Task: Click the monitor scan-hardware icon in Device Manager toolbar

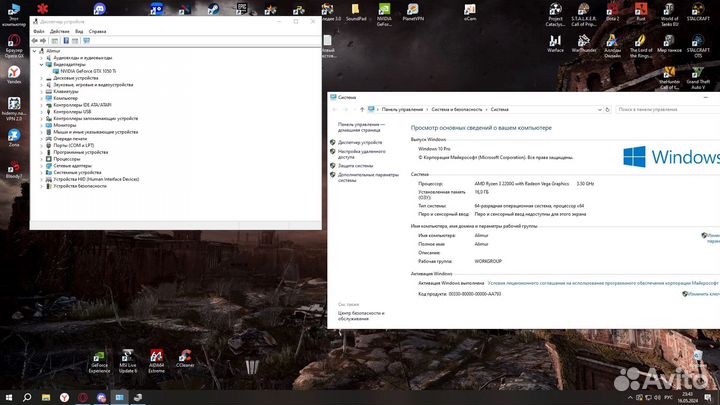Action: (x=86, y=41)
